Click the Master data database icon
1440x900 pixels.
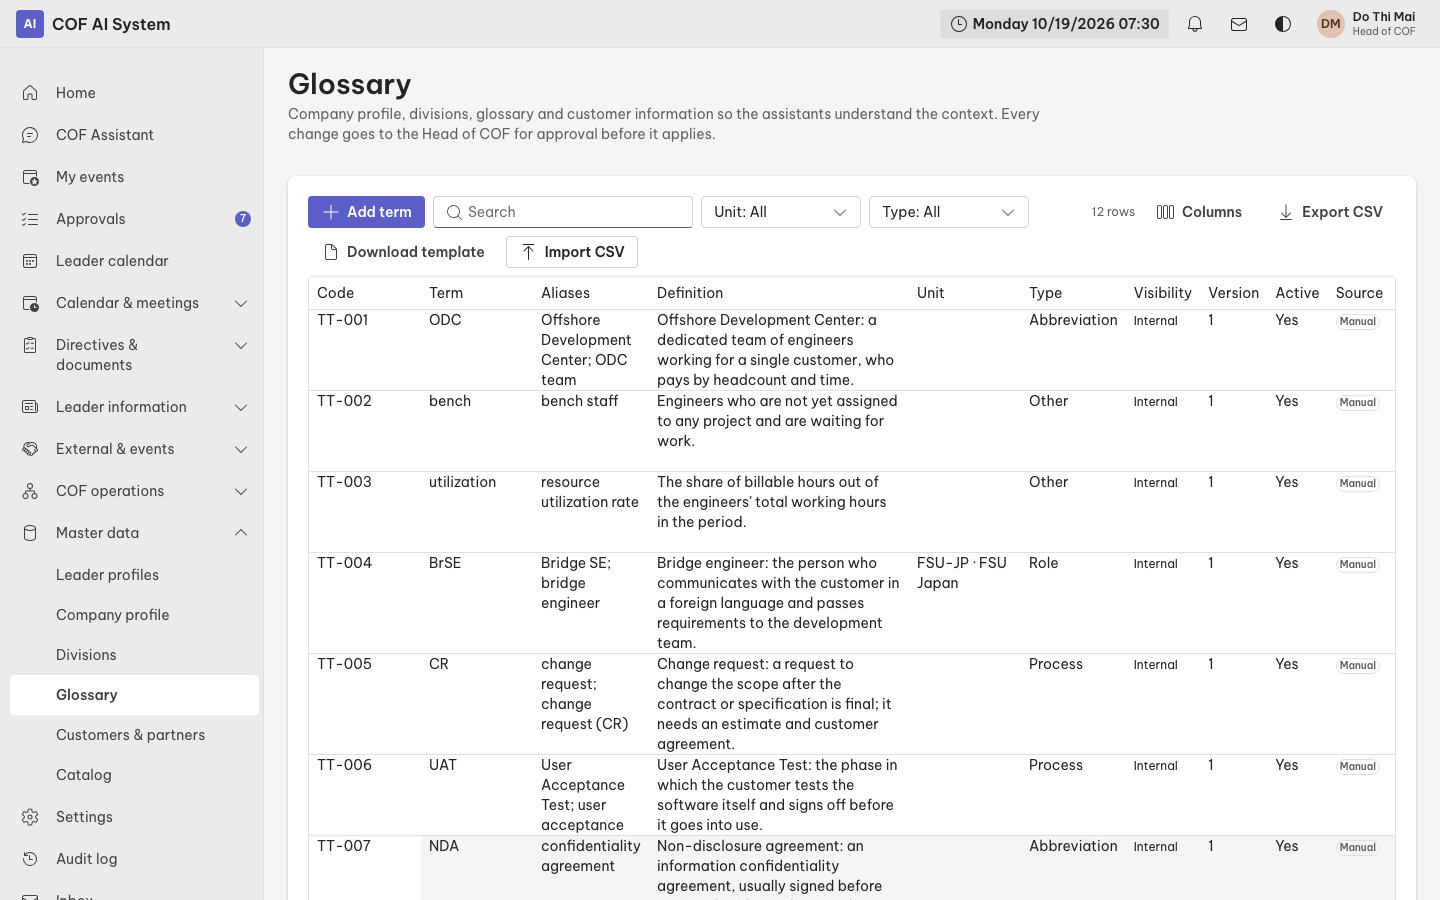click(30, 533)
